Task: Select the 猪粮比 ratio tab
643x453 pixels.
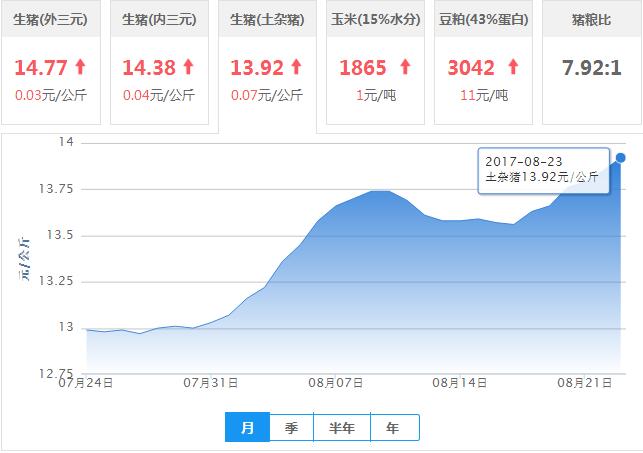Action: [592, 62]
